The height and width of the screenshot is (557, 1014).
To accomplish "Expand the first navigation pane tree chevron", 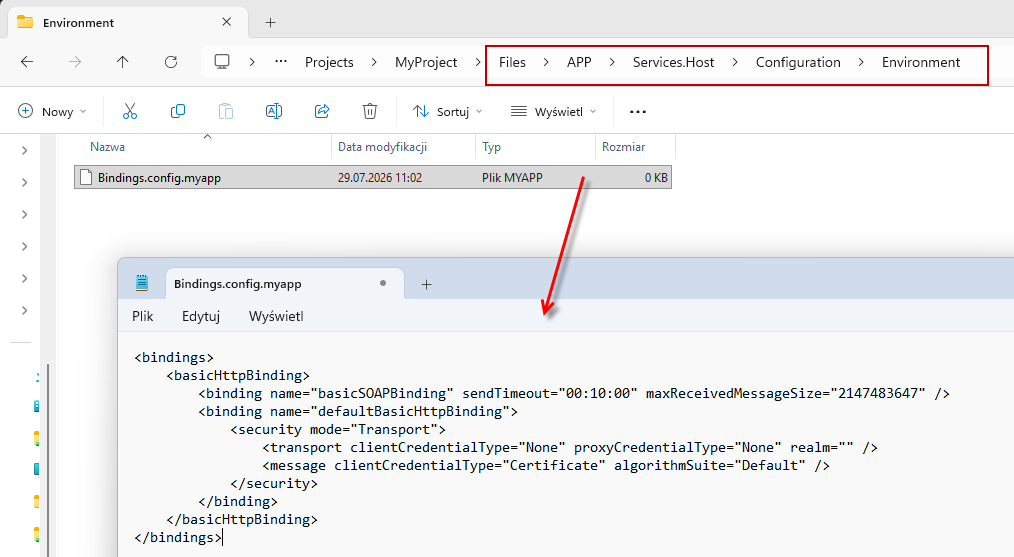I will (x=25, y=151).
